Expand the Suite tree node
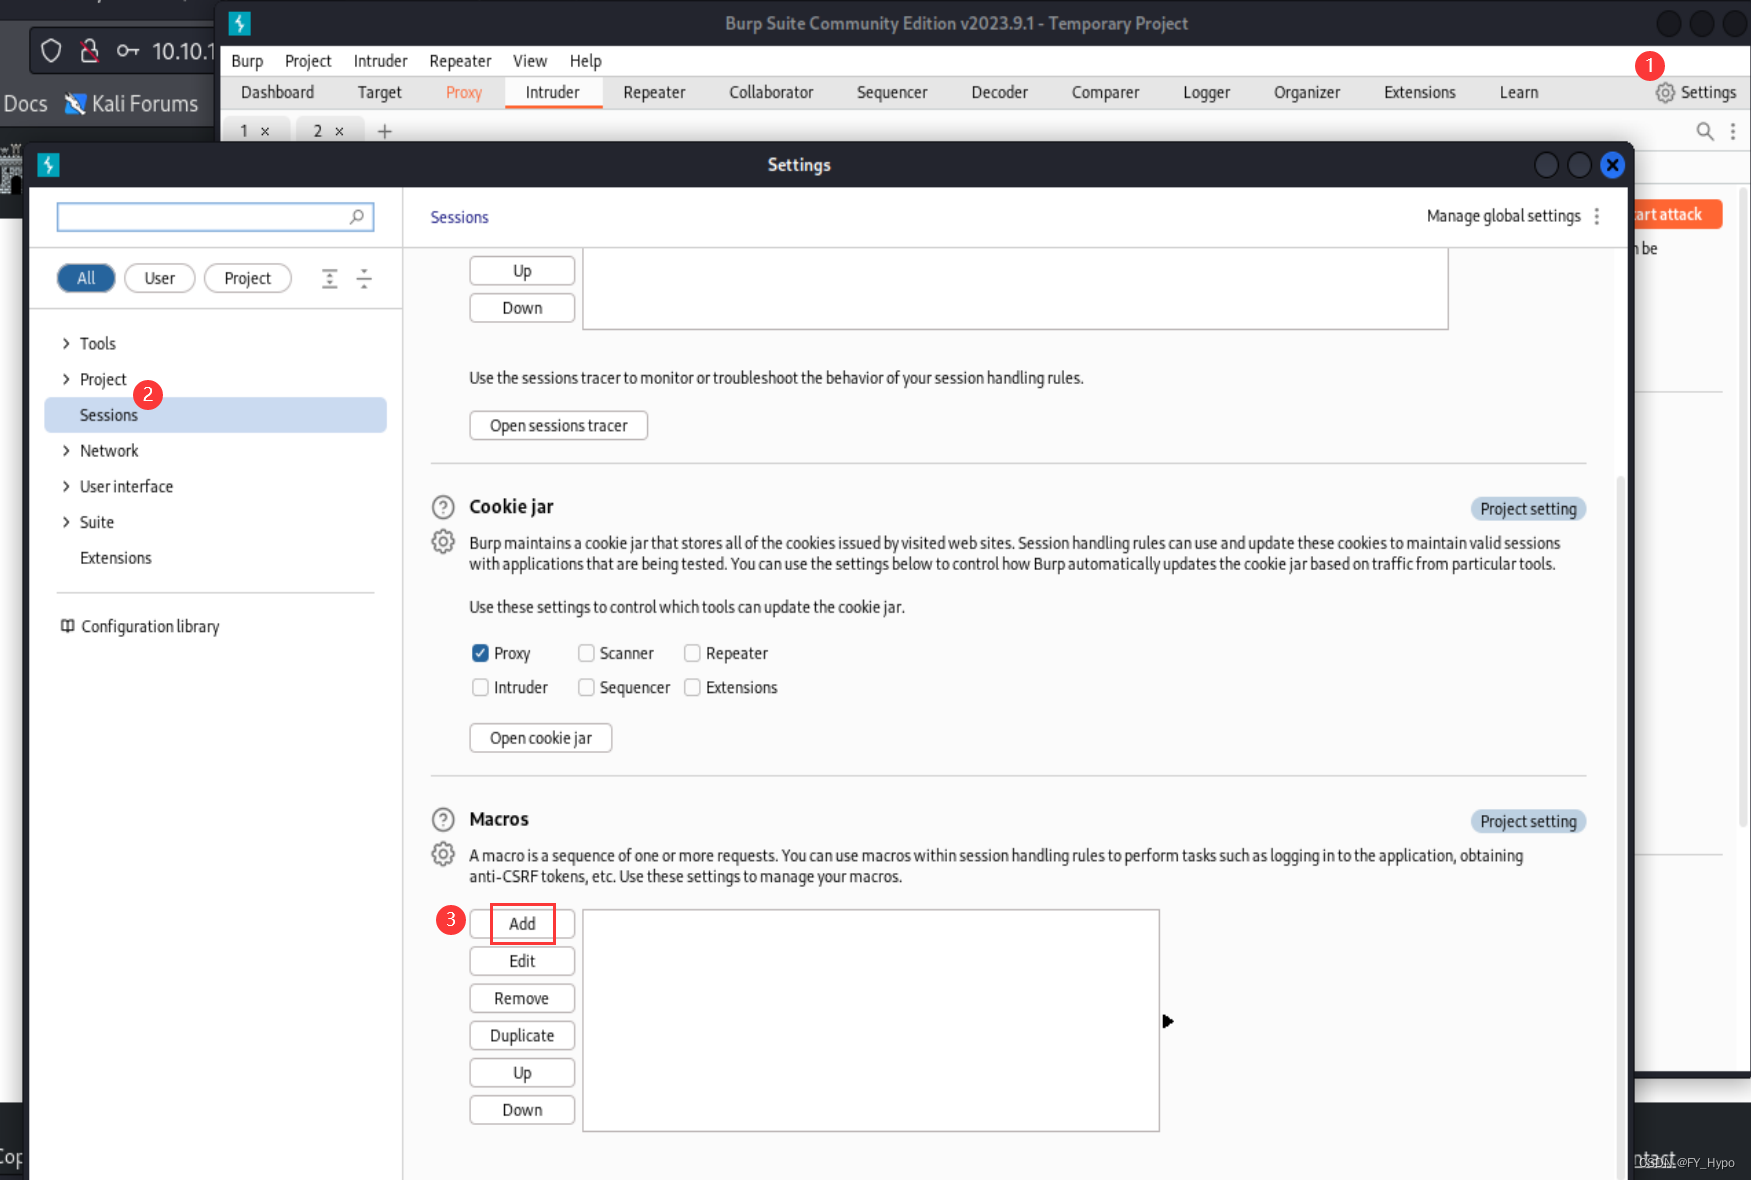 pos(66,522)
